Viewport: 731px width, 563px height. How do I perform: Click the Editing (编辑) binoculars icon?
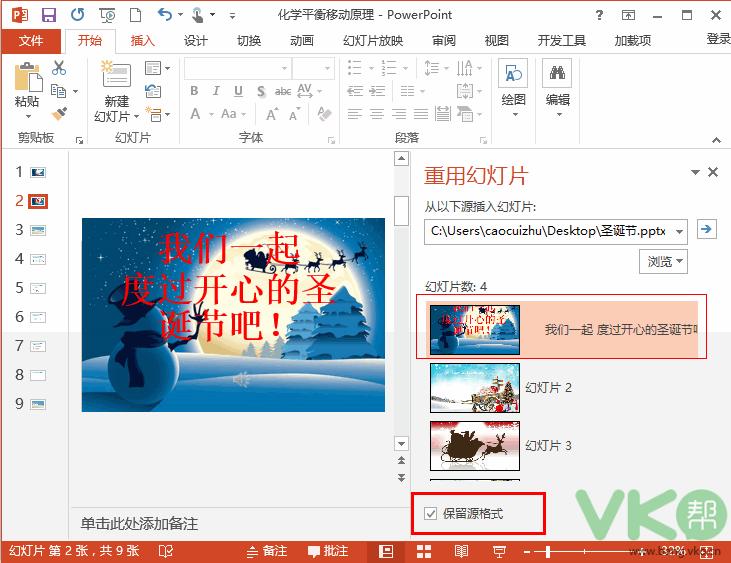(557, 73)
